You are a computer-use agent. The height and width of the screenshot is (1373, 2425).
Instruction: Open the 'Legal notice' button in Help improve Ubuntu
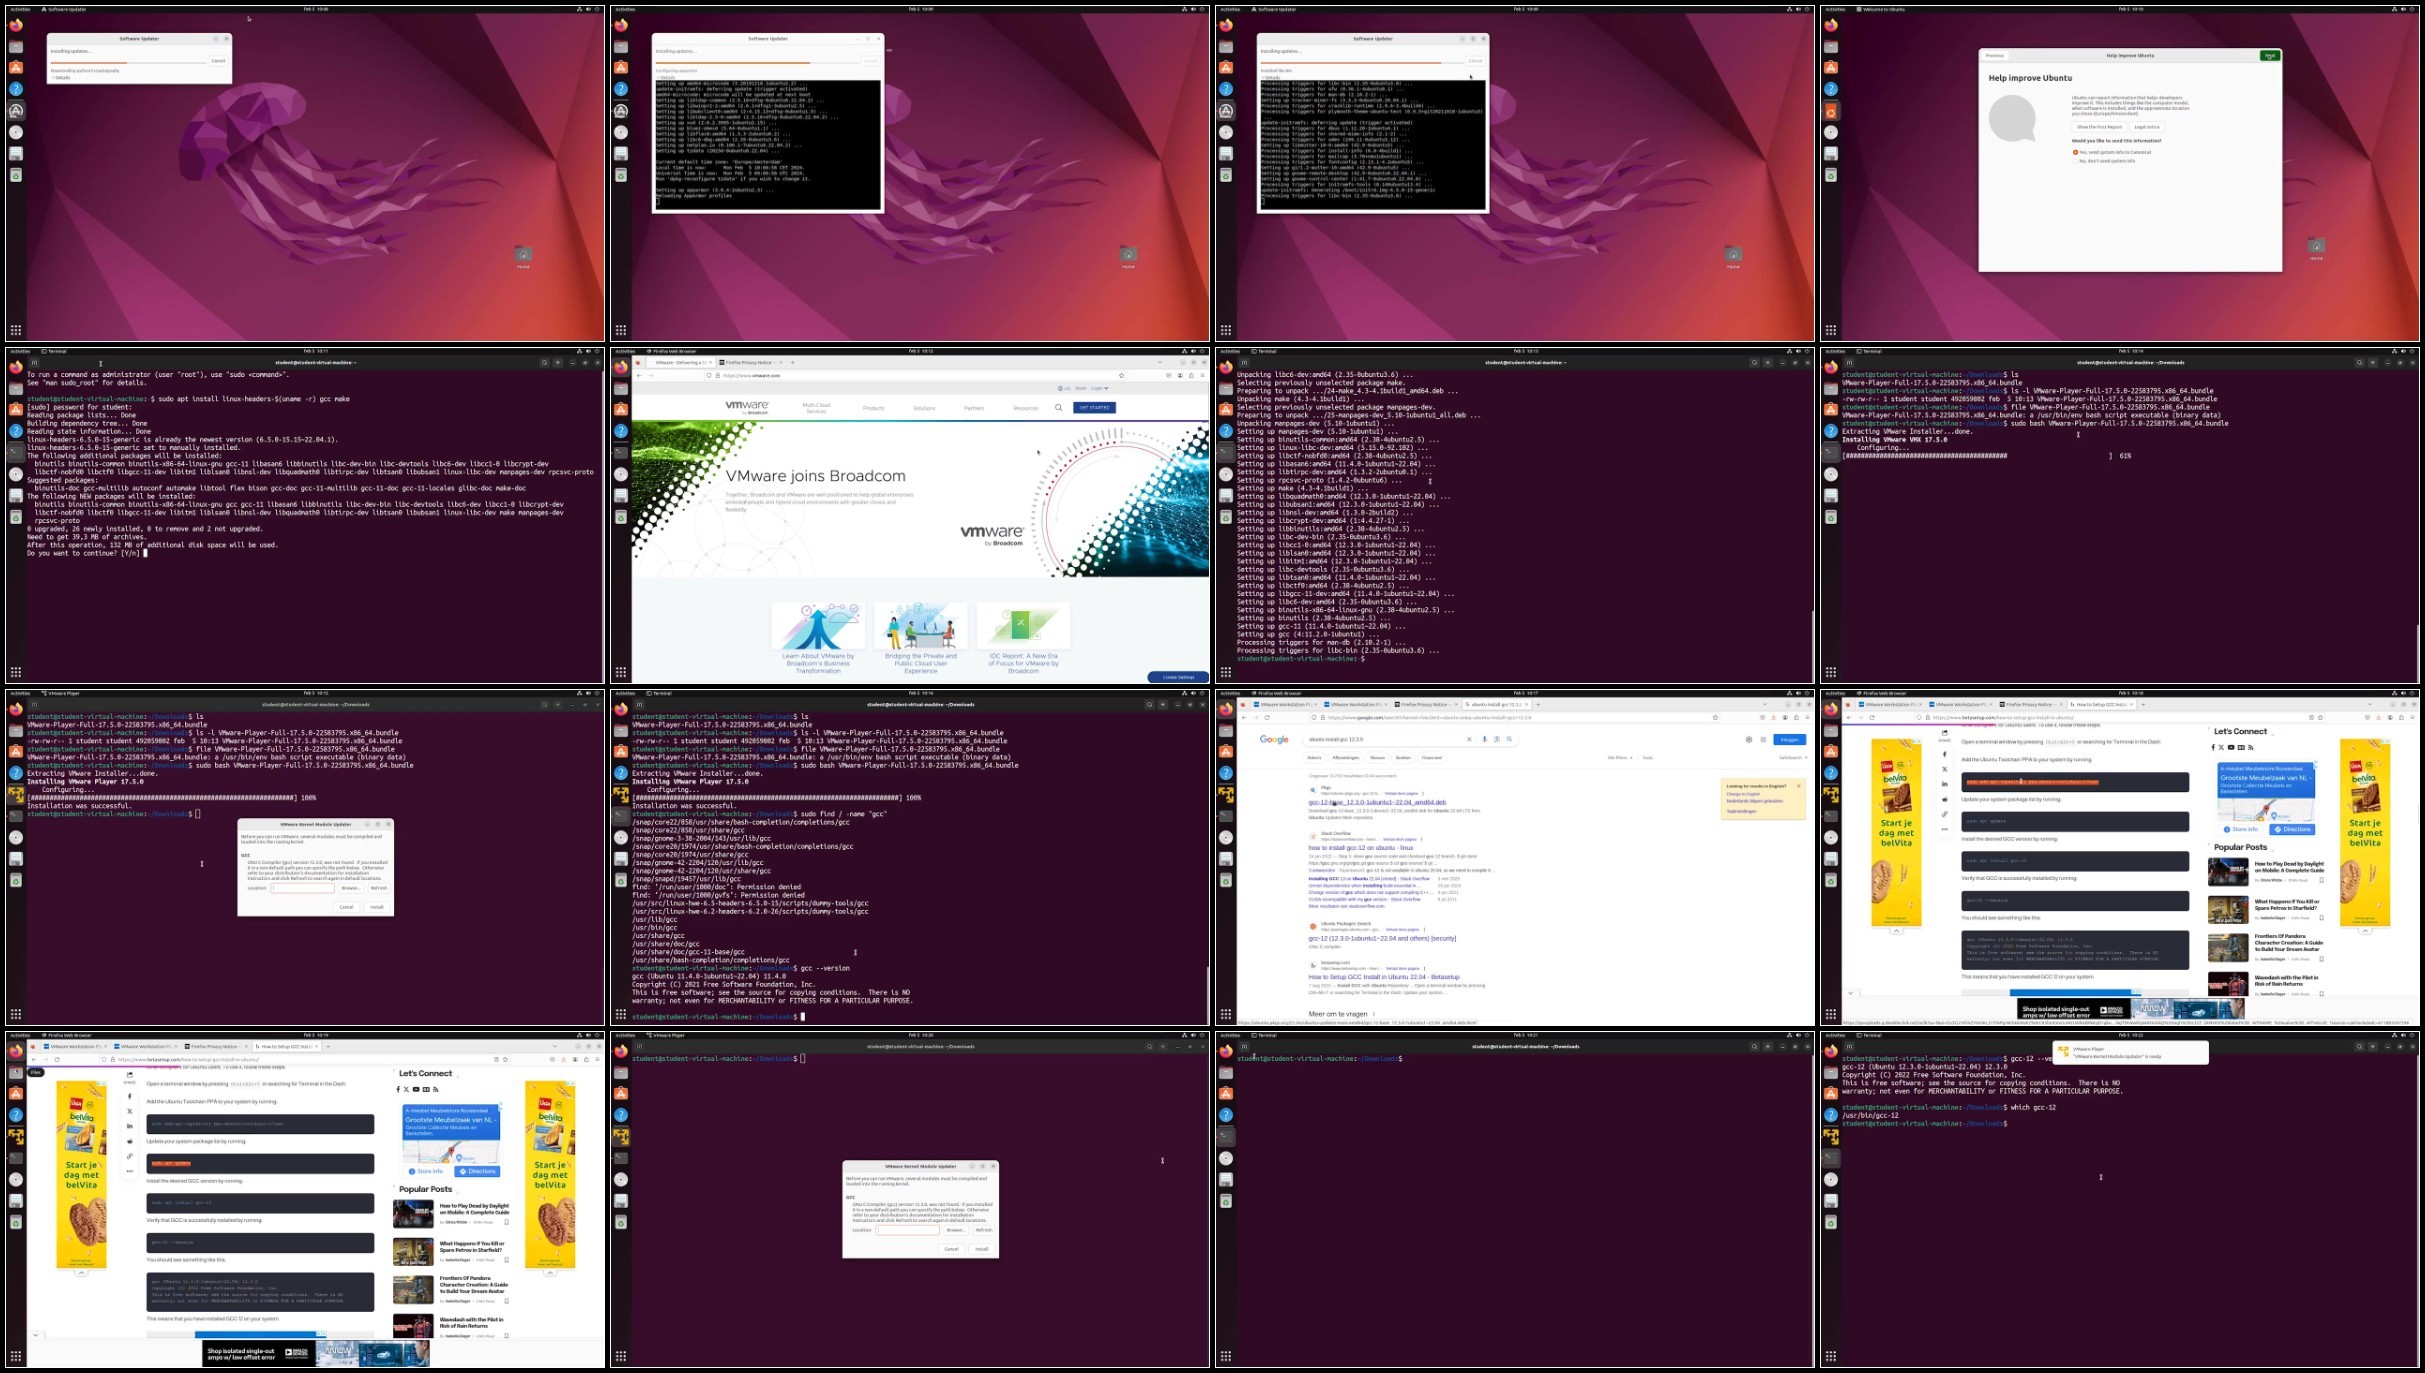pyautogui.click(x=2146, y=127)
